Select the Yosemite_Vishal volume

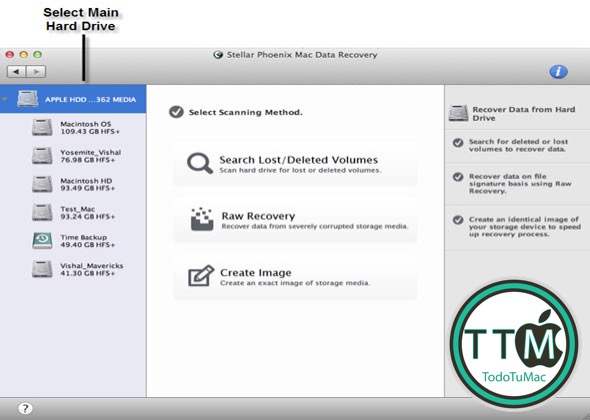point(73,156)
